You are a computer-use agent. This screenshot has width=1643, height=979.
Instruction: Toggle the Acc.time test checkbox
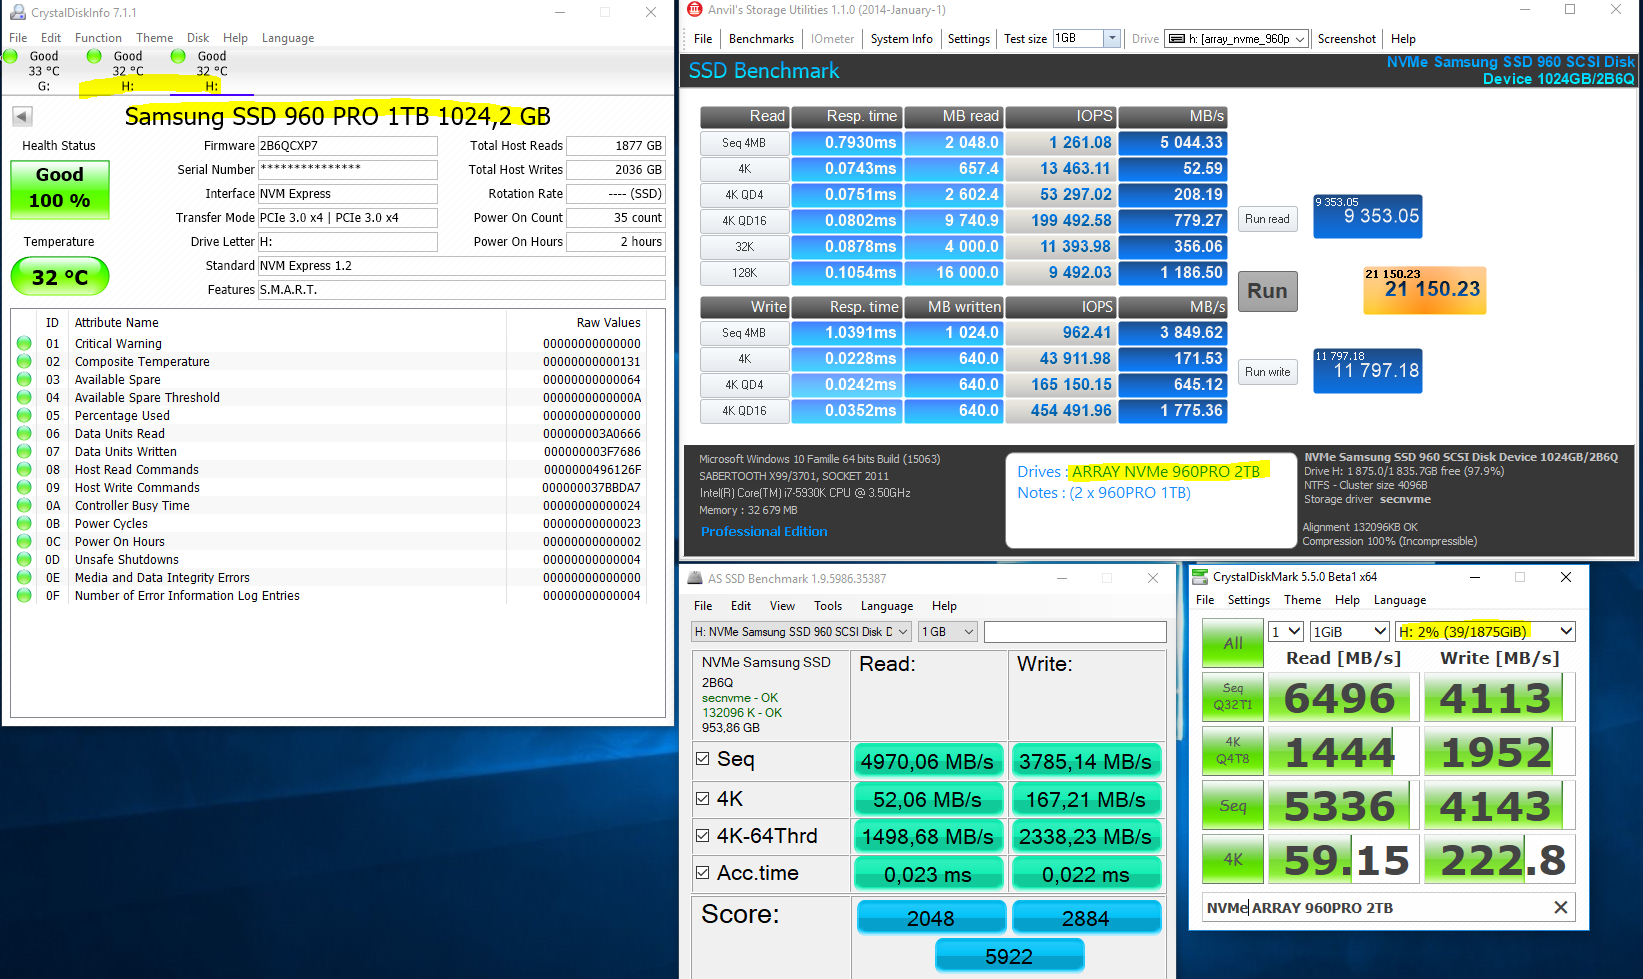pyautogui.click(x=703, y=872)
